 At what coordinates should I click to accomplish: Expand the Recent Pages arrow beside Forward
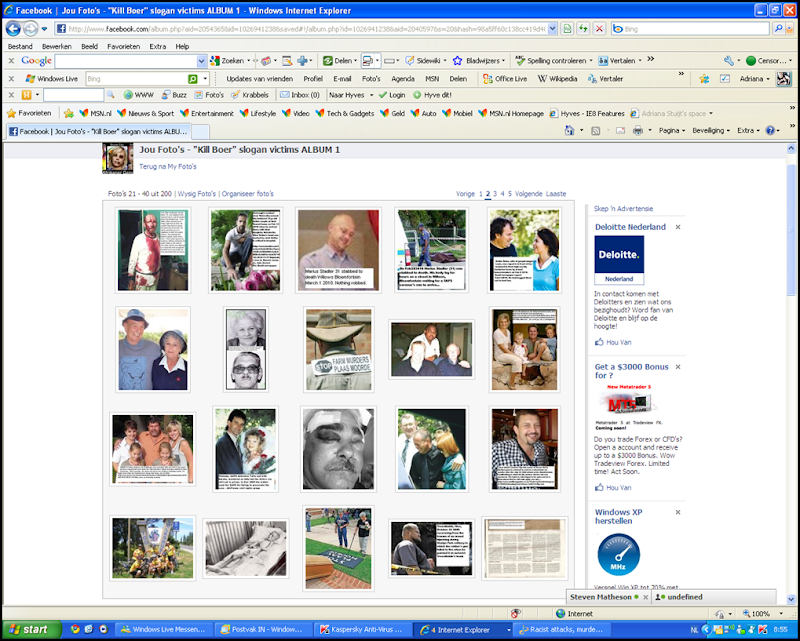coord(44,29)
